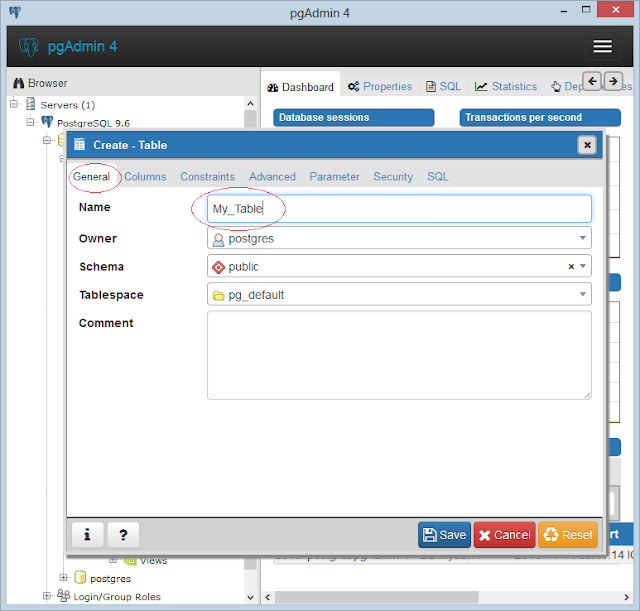
Task: Click the Servers group icon
Action: (31, 104)
